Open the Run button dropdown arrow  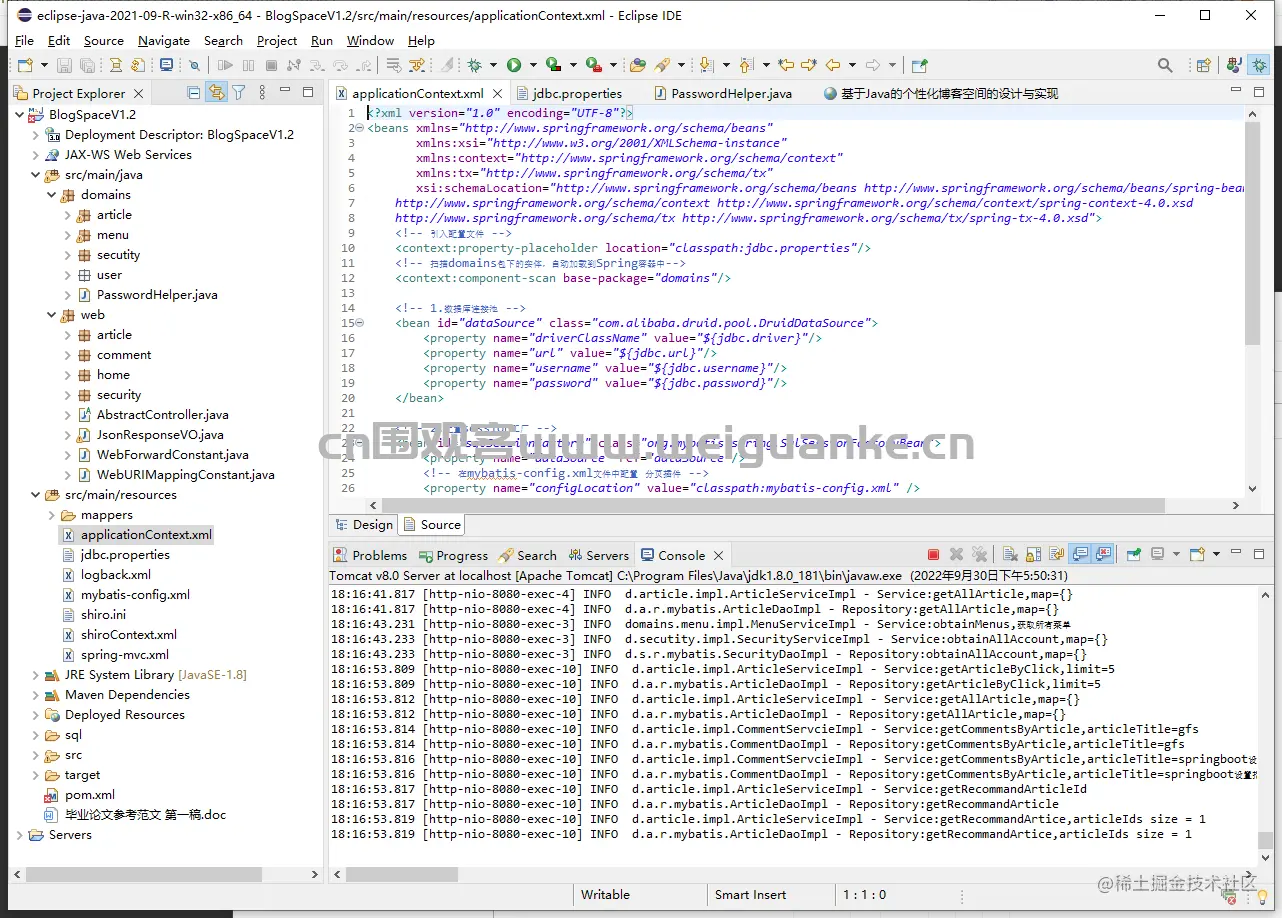533,66
